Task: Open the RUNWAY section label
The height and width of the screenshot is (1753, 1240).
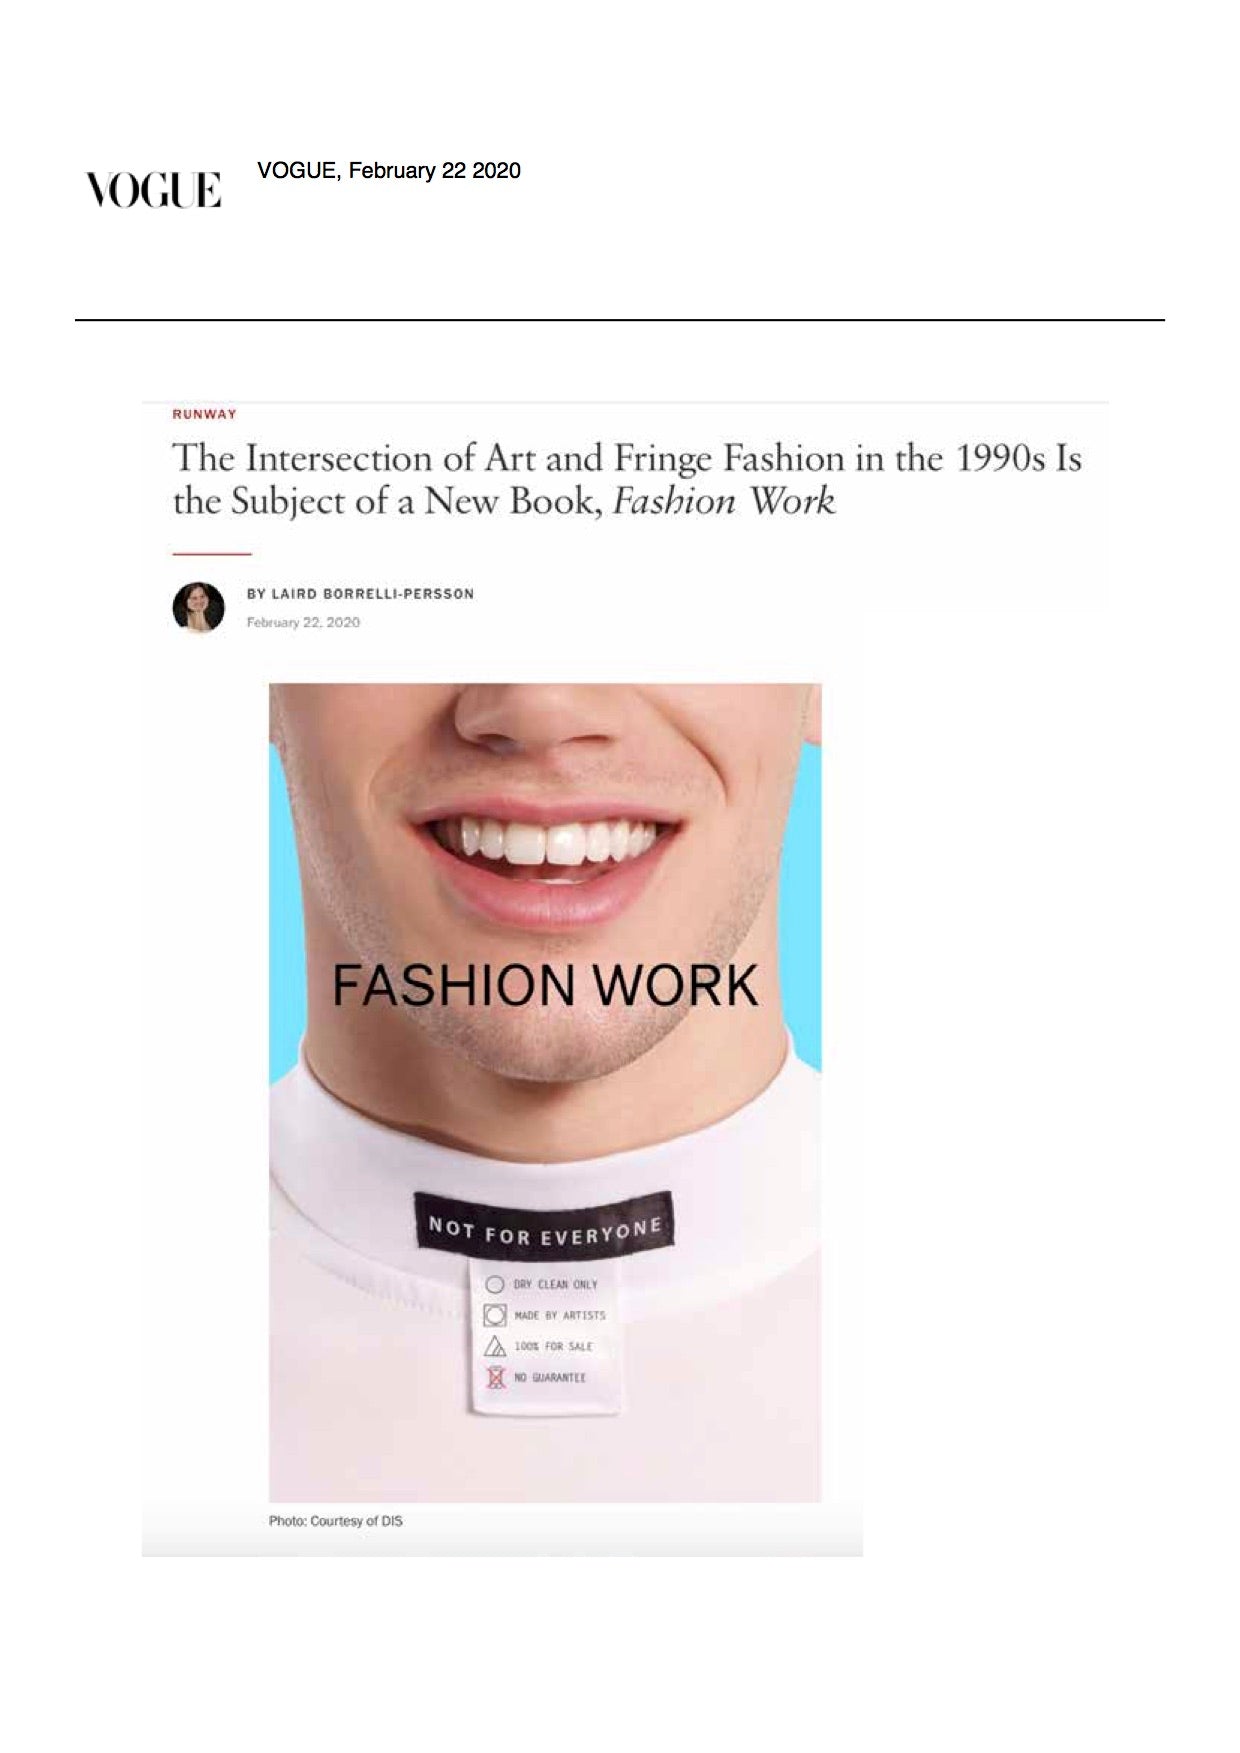Action: [x=205, y=414]
